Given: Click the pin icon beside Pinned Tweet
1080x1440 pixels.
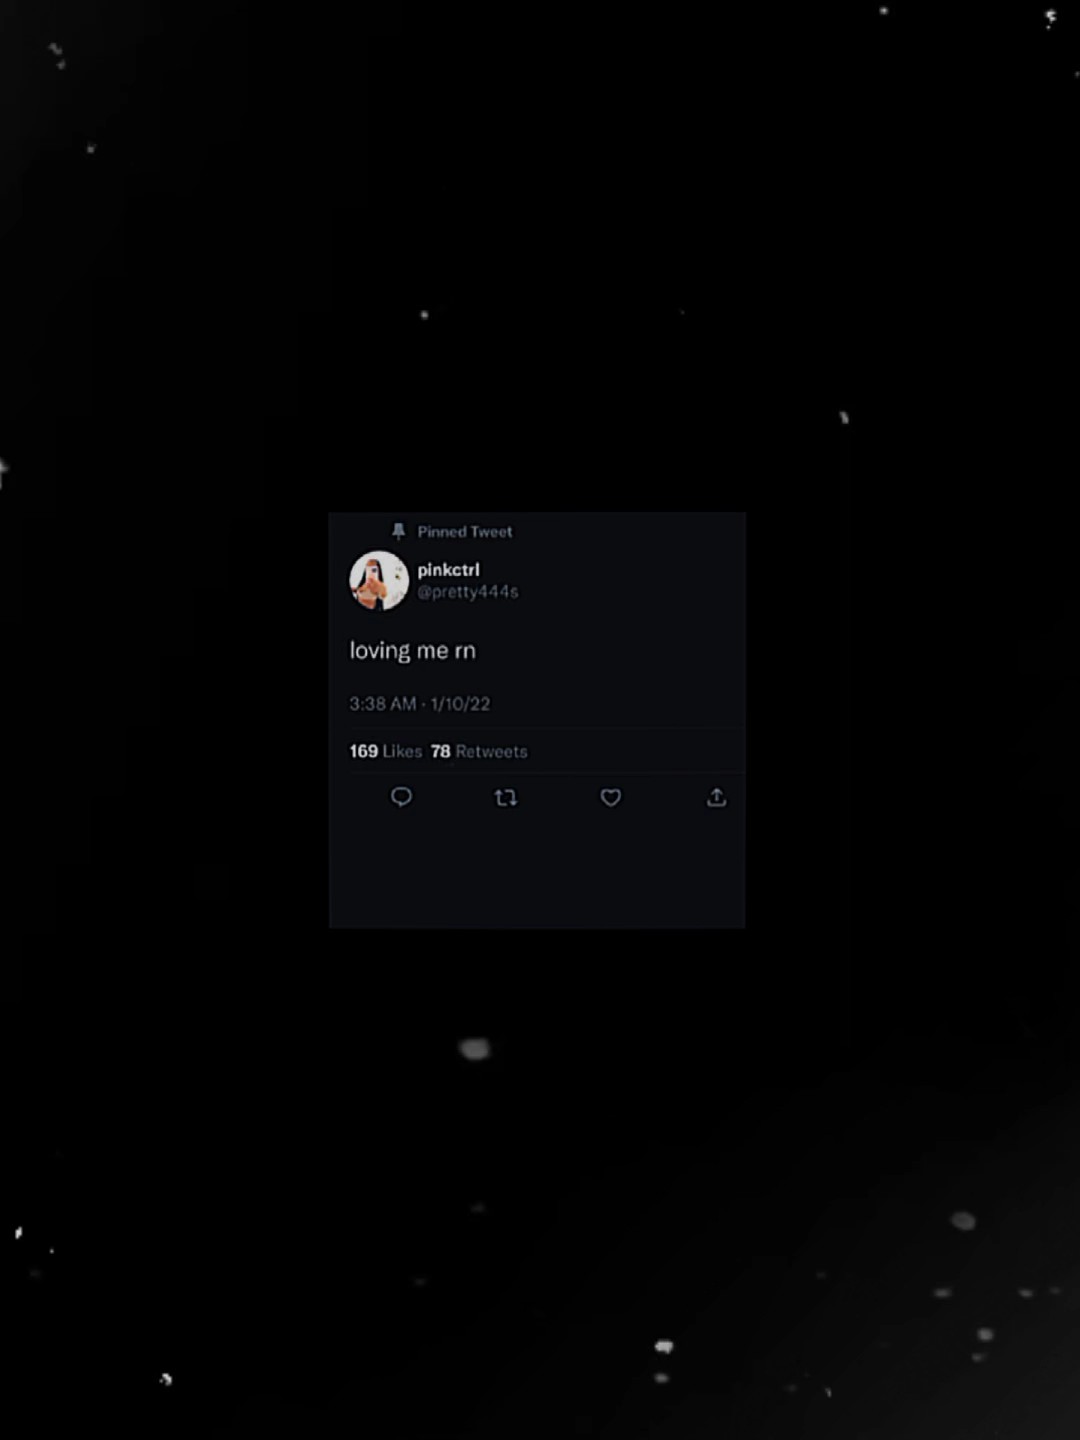Looking at the screenshot, I should pos(398,531).
